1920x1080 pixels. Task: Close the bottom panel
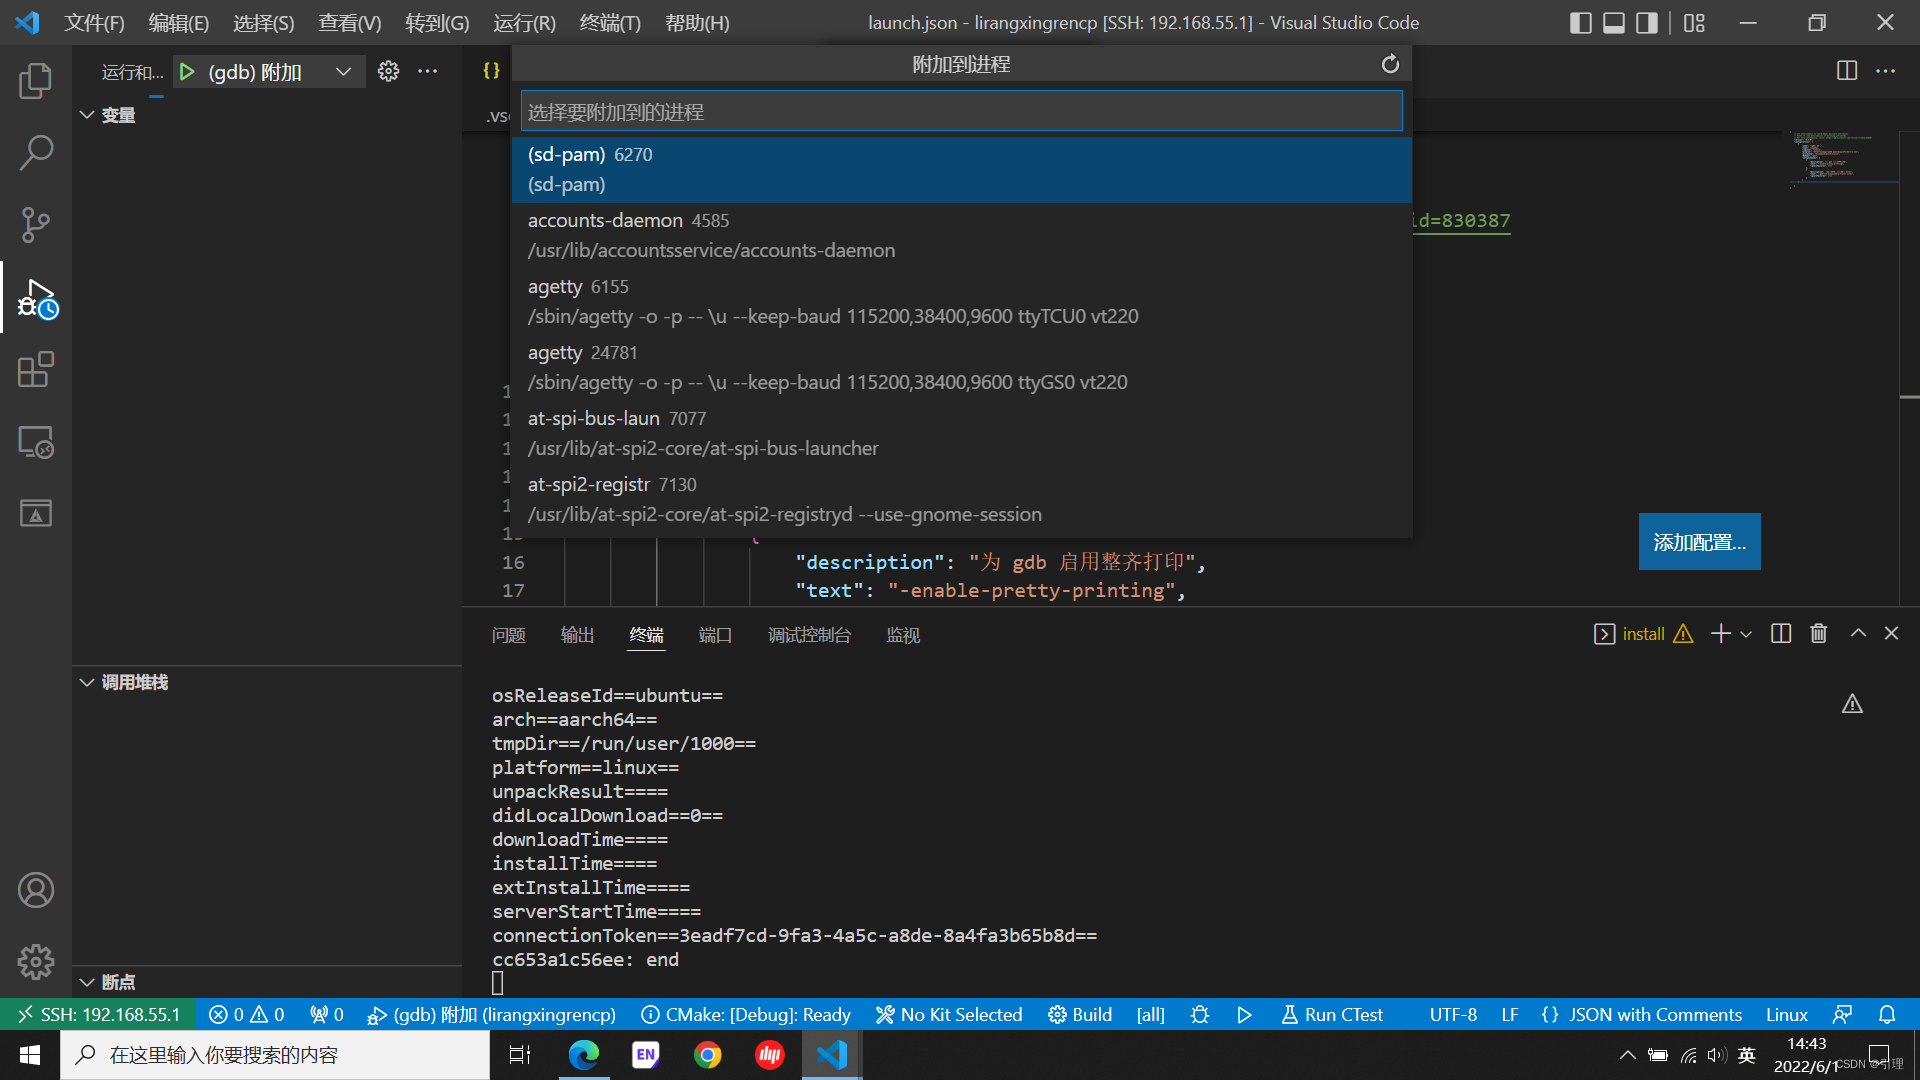[1891, 634]
